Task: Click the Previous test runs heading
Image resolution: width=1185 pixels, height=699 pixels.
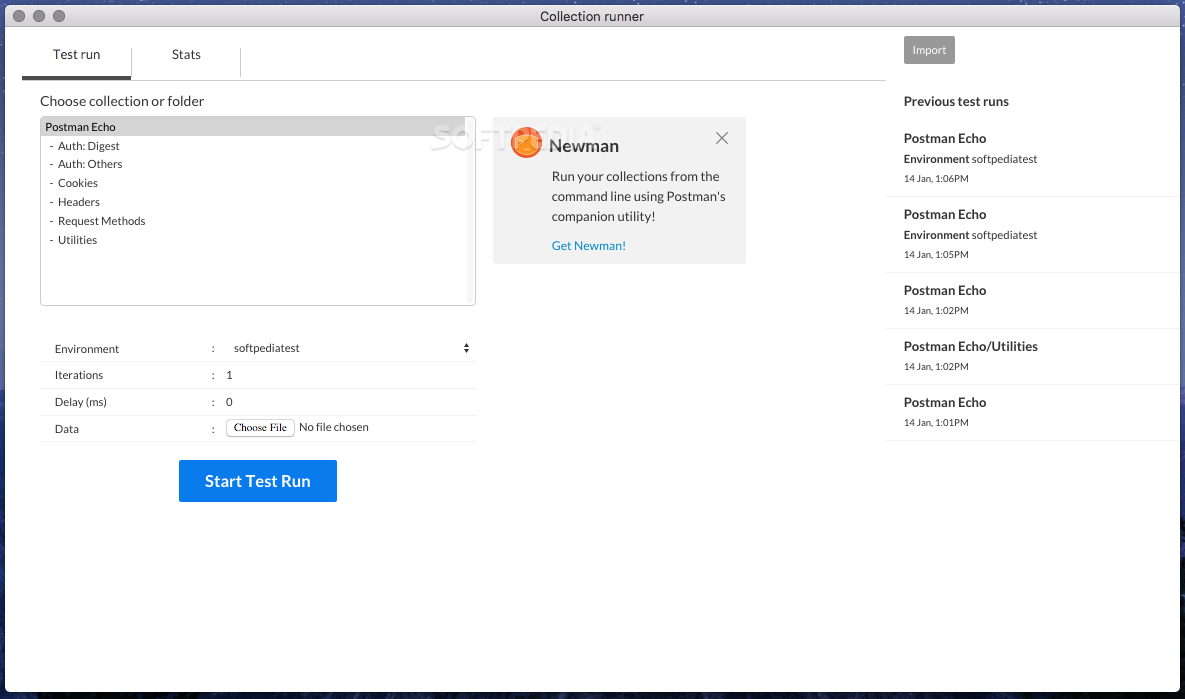Action: coord(956,101)
